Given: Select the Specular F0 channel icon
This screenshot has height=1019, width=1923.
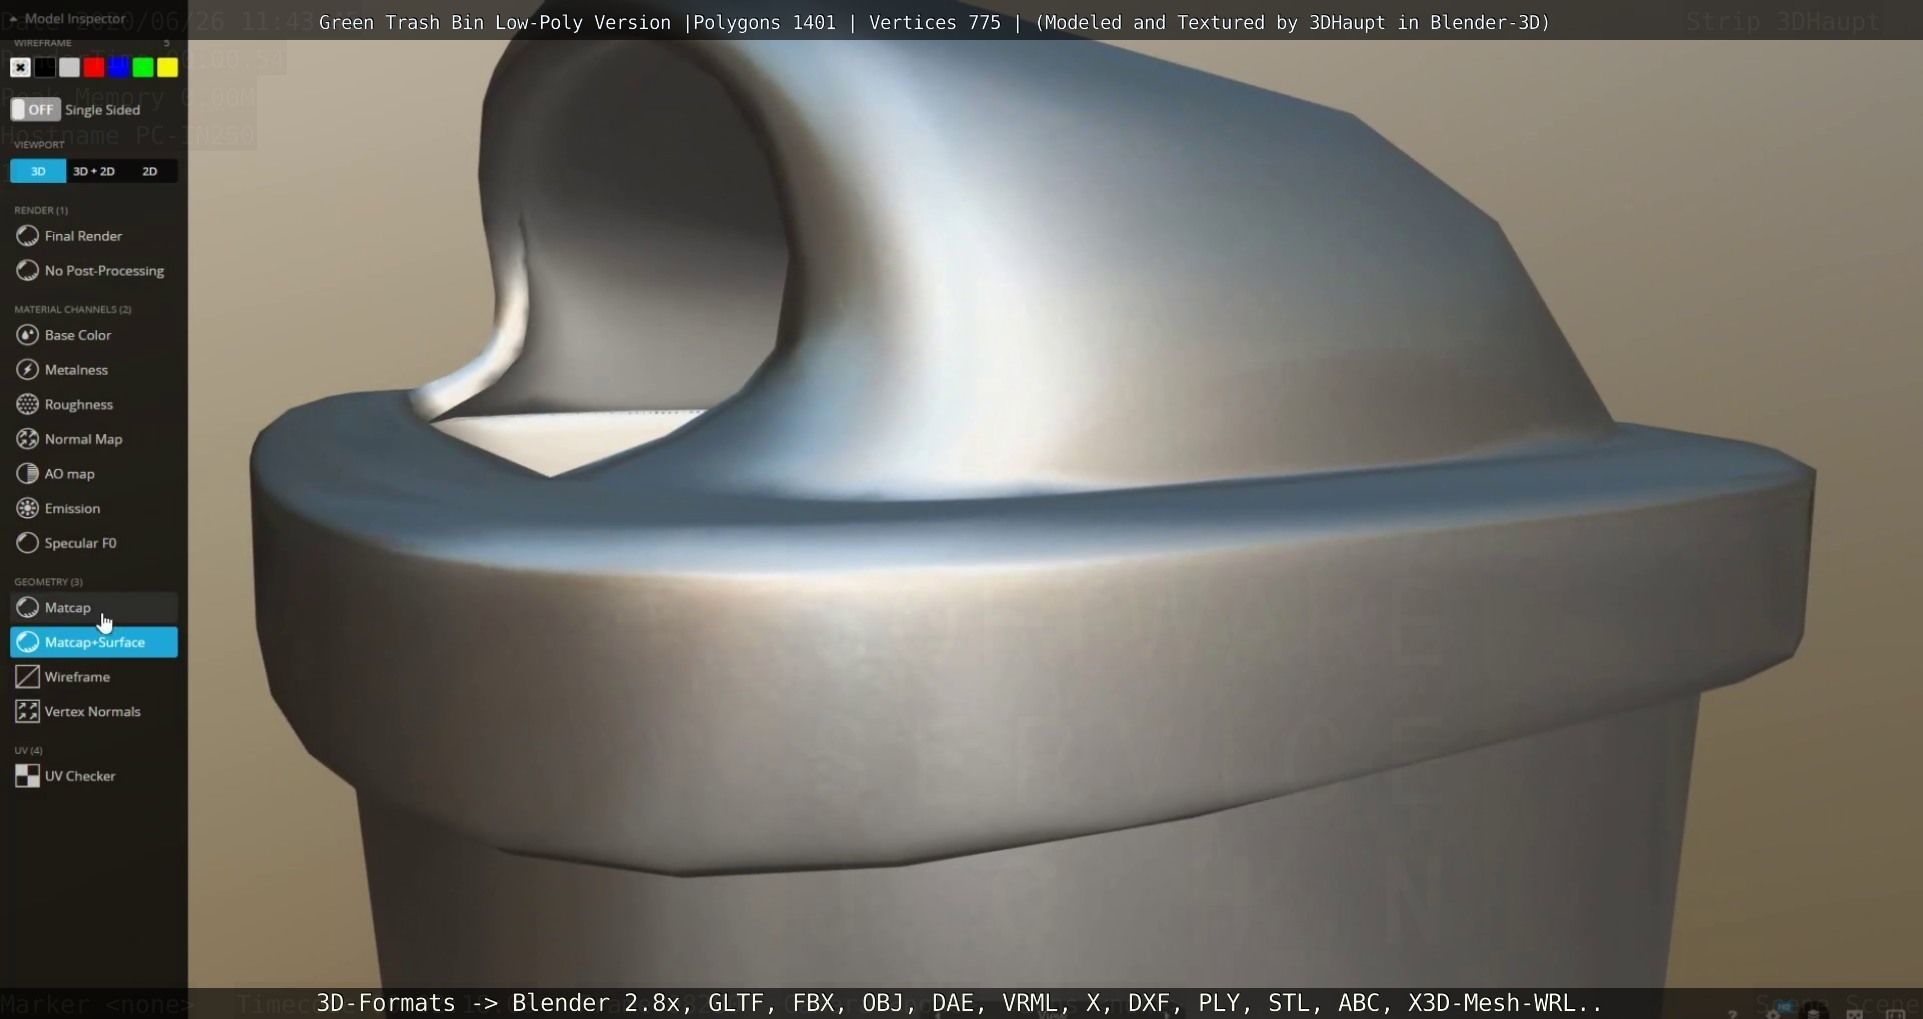Looking at the screenshot, I should pos(28,543).
